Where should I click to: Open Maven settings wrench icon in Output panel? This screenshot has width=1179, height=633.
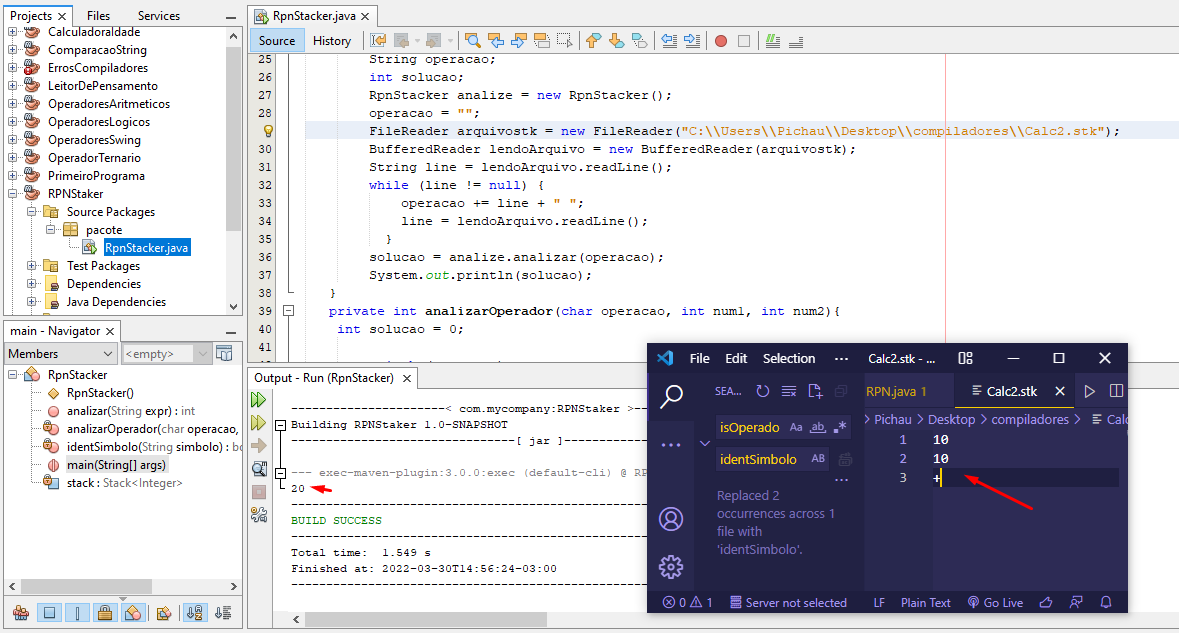259,515
